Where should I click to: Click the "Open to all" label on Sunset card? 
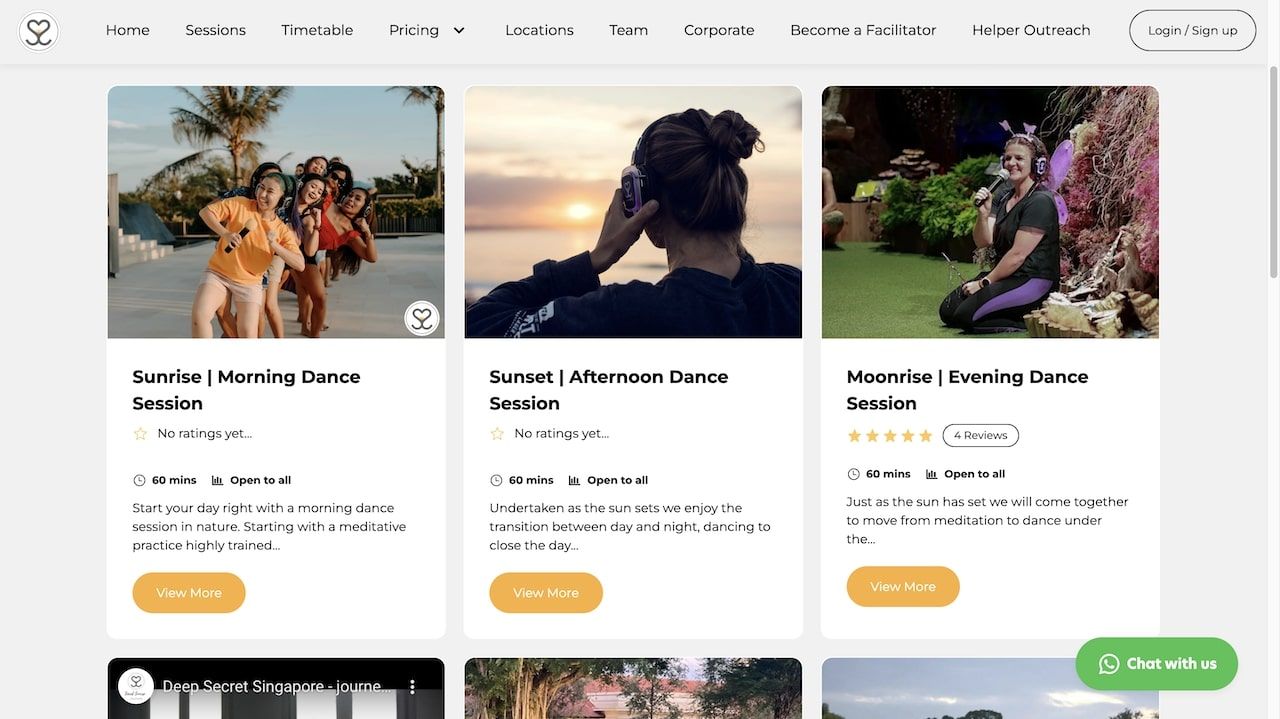tap(618, 480)
